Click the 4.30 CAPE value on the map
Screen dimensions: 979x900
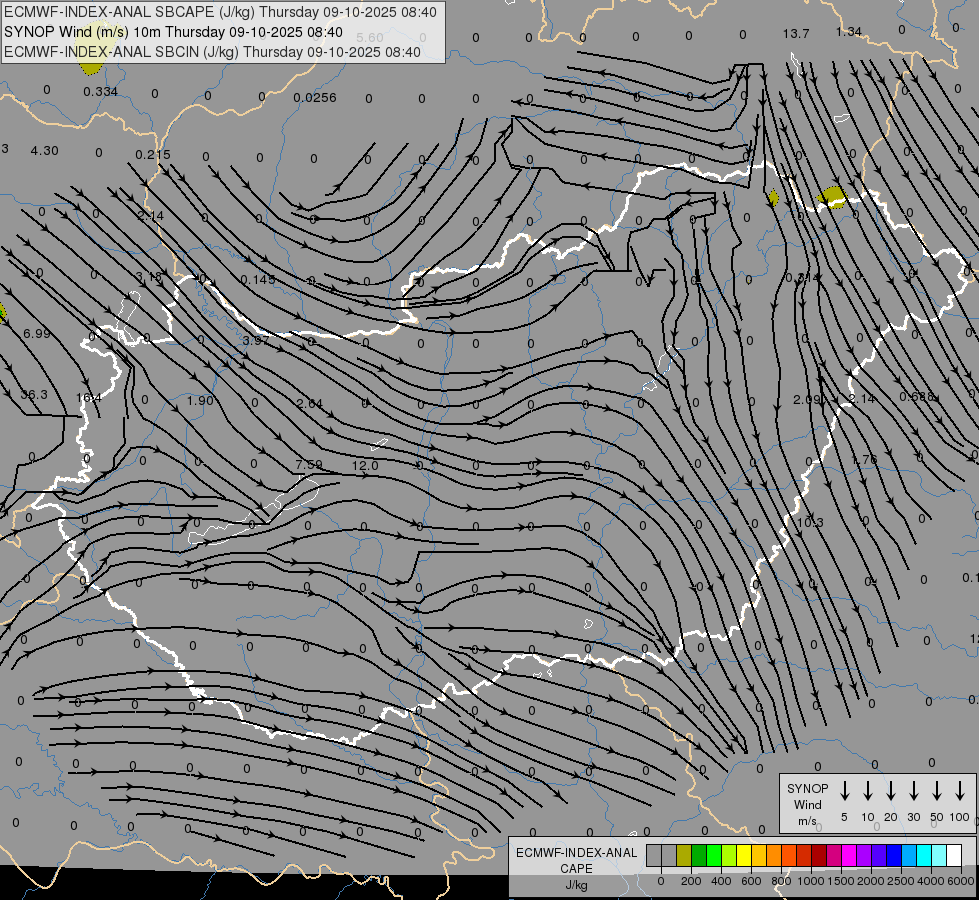click(44, 151)
